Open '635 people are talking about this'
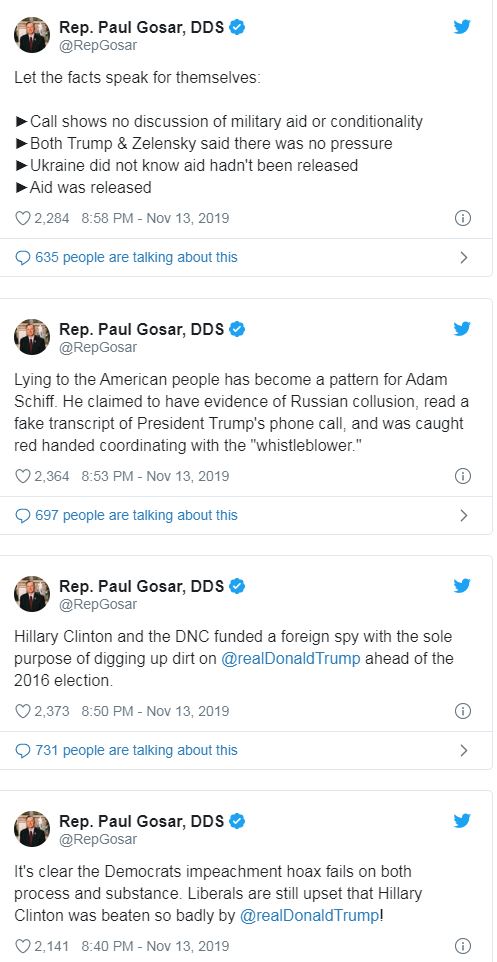 [126, 257]
